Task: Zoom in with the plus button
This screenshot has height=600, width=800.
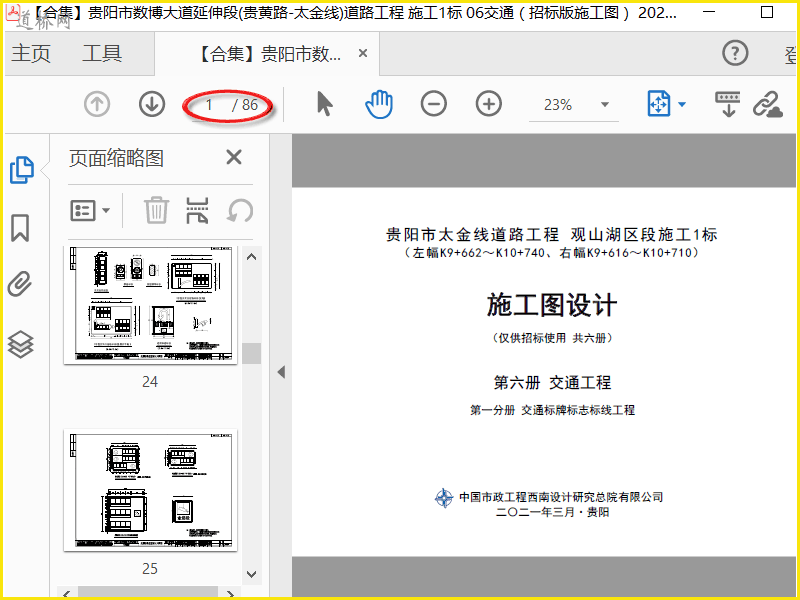Action: click(x=489, y=104)
